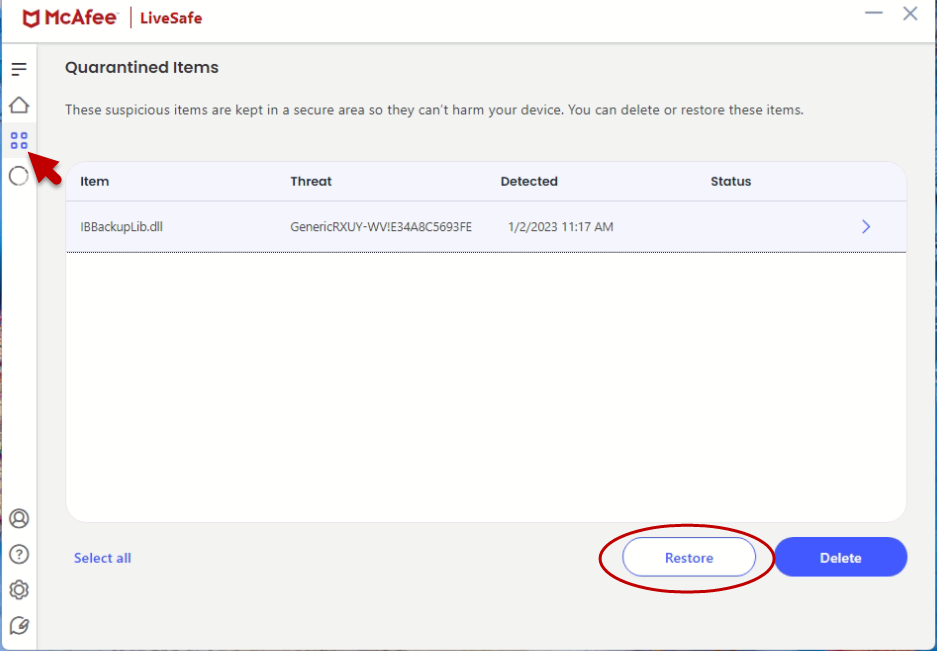Image resolution: width=937 pixels, height=651 pixels.
Task: Click the Detected column header
Action: point(529,182)
